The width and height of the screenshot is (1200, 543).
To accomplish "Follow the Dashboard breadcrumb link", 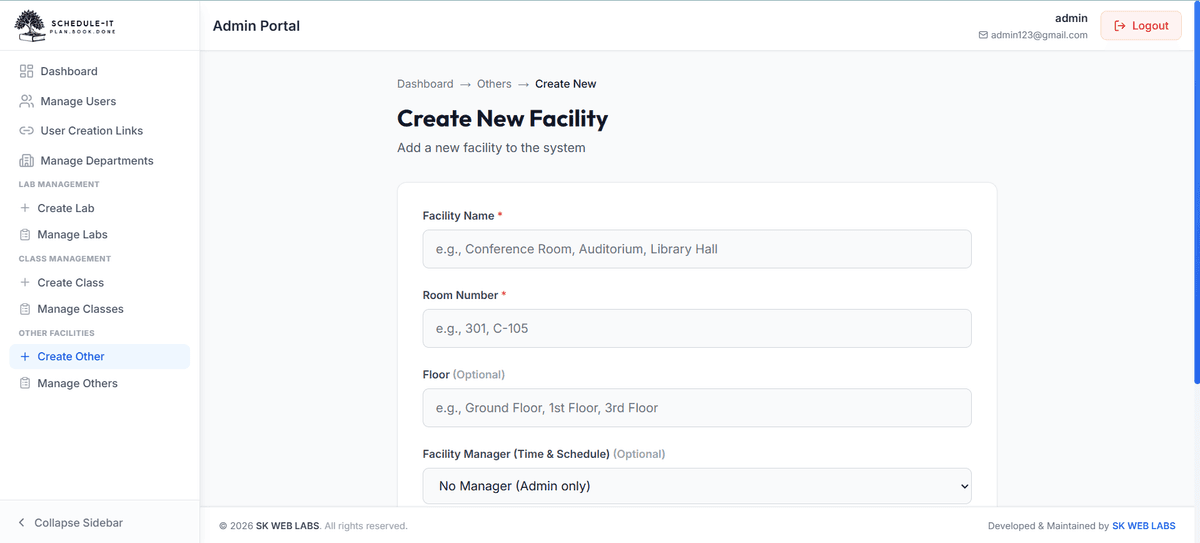I will coord(425,84).
